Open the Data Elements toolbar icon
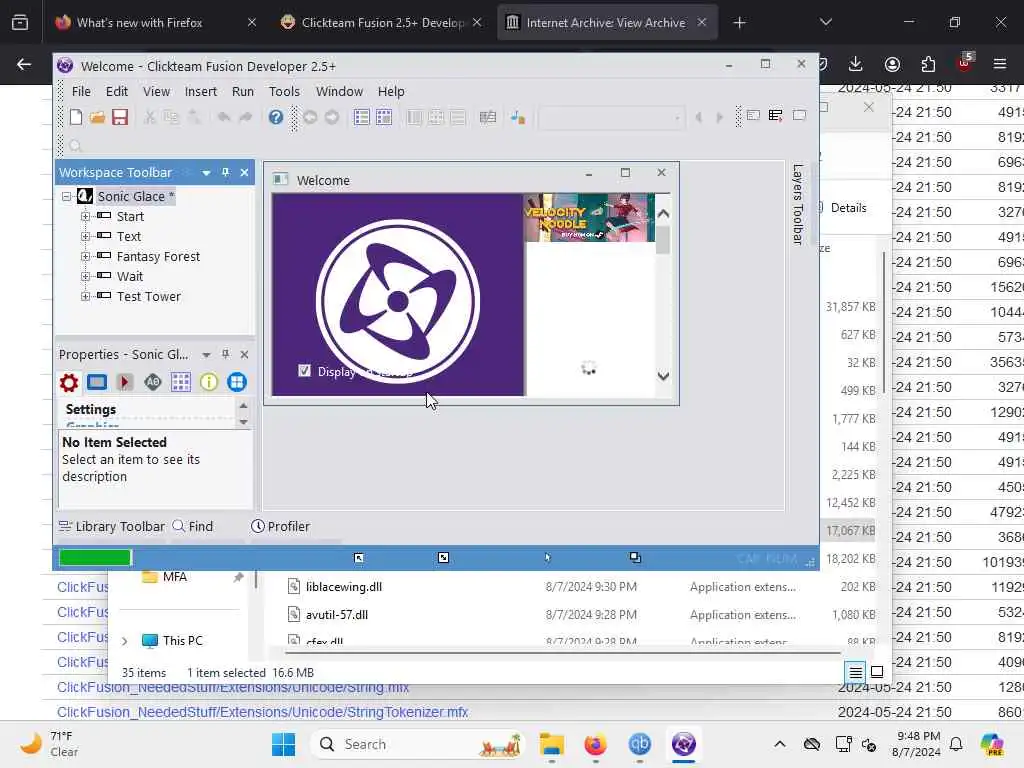This screenshot has height=768, width=1024. (x=518, y=117)
